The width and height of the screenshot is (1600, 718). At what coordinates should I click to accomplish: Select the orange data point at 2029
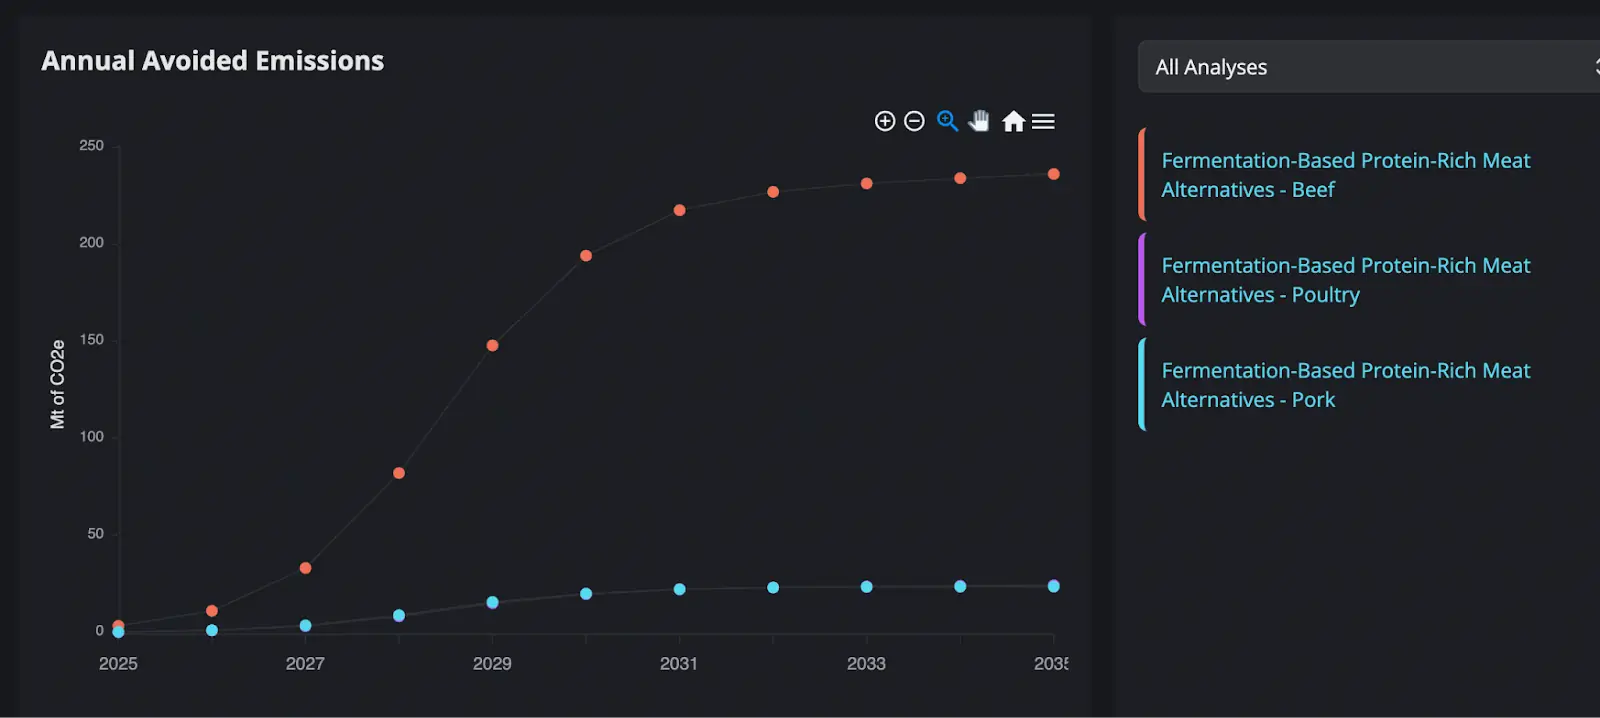(x=492, y=345)
